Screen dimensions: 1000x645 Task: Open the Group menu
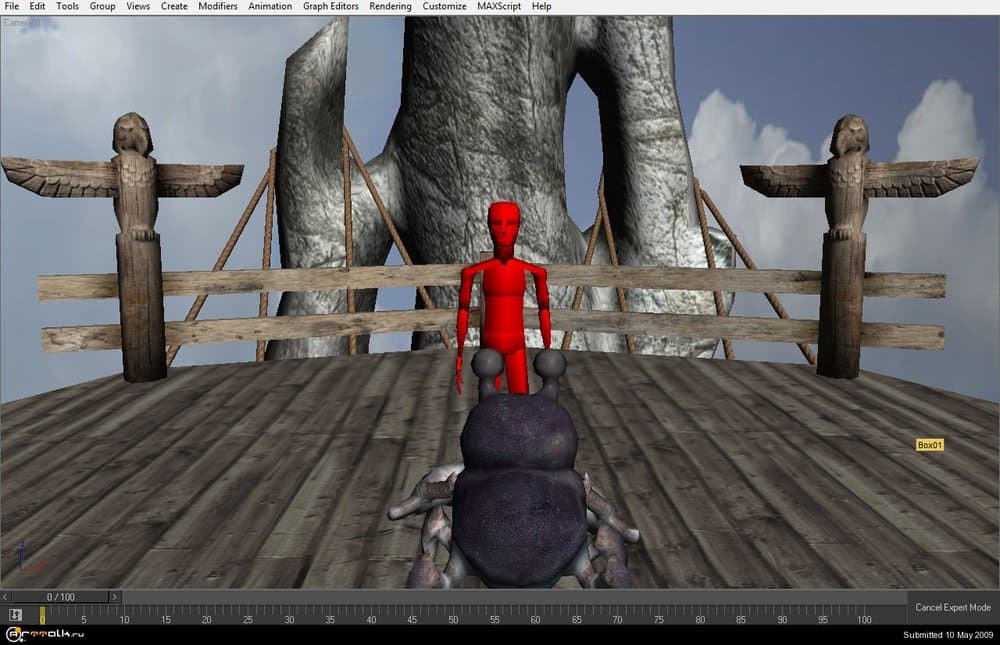[102, 6]
